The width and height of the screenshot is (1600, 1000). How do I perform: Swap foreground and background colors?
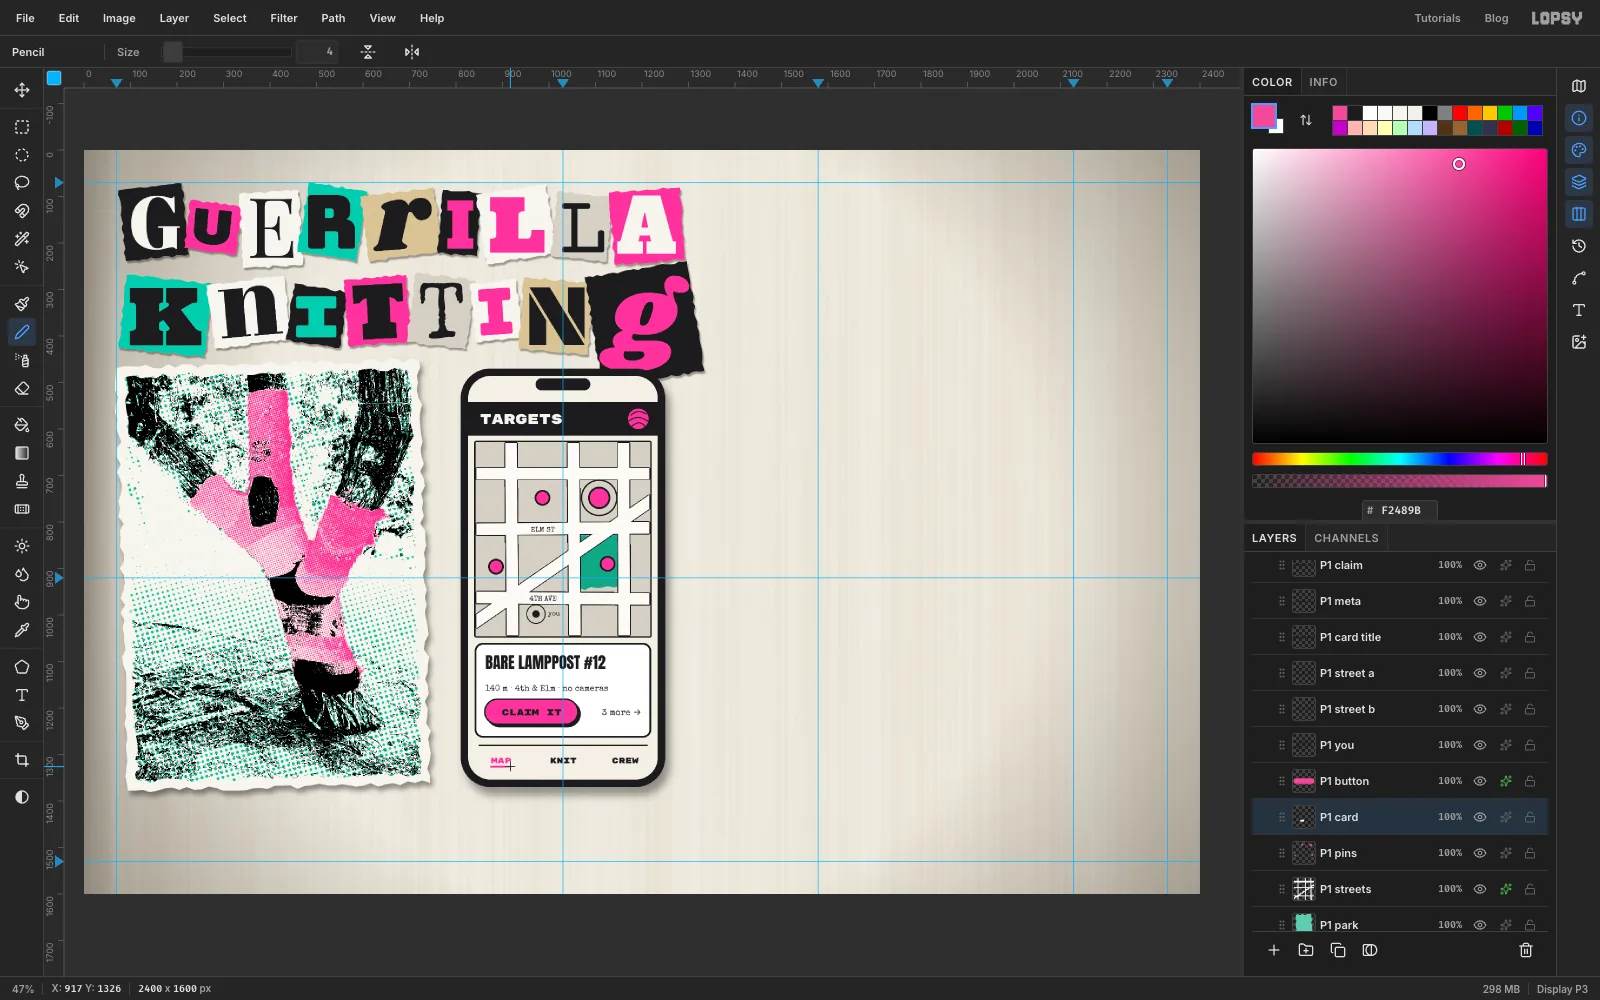point(1306,120)
